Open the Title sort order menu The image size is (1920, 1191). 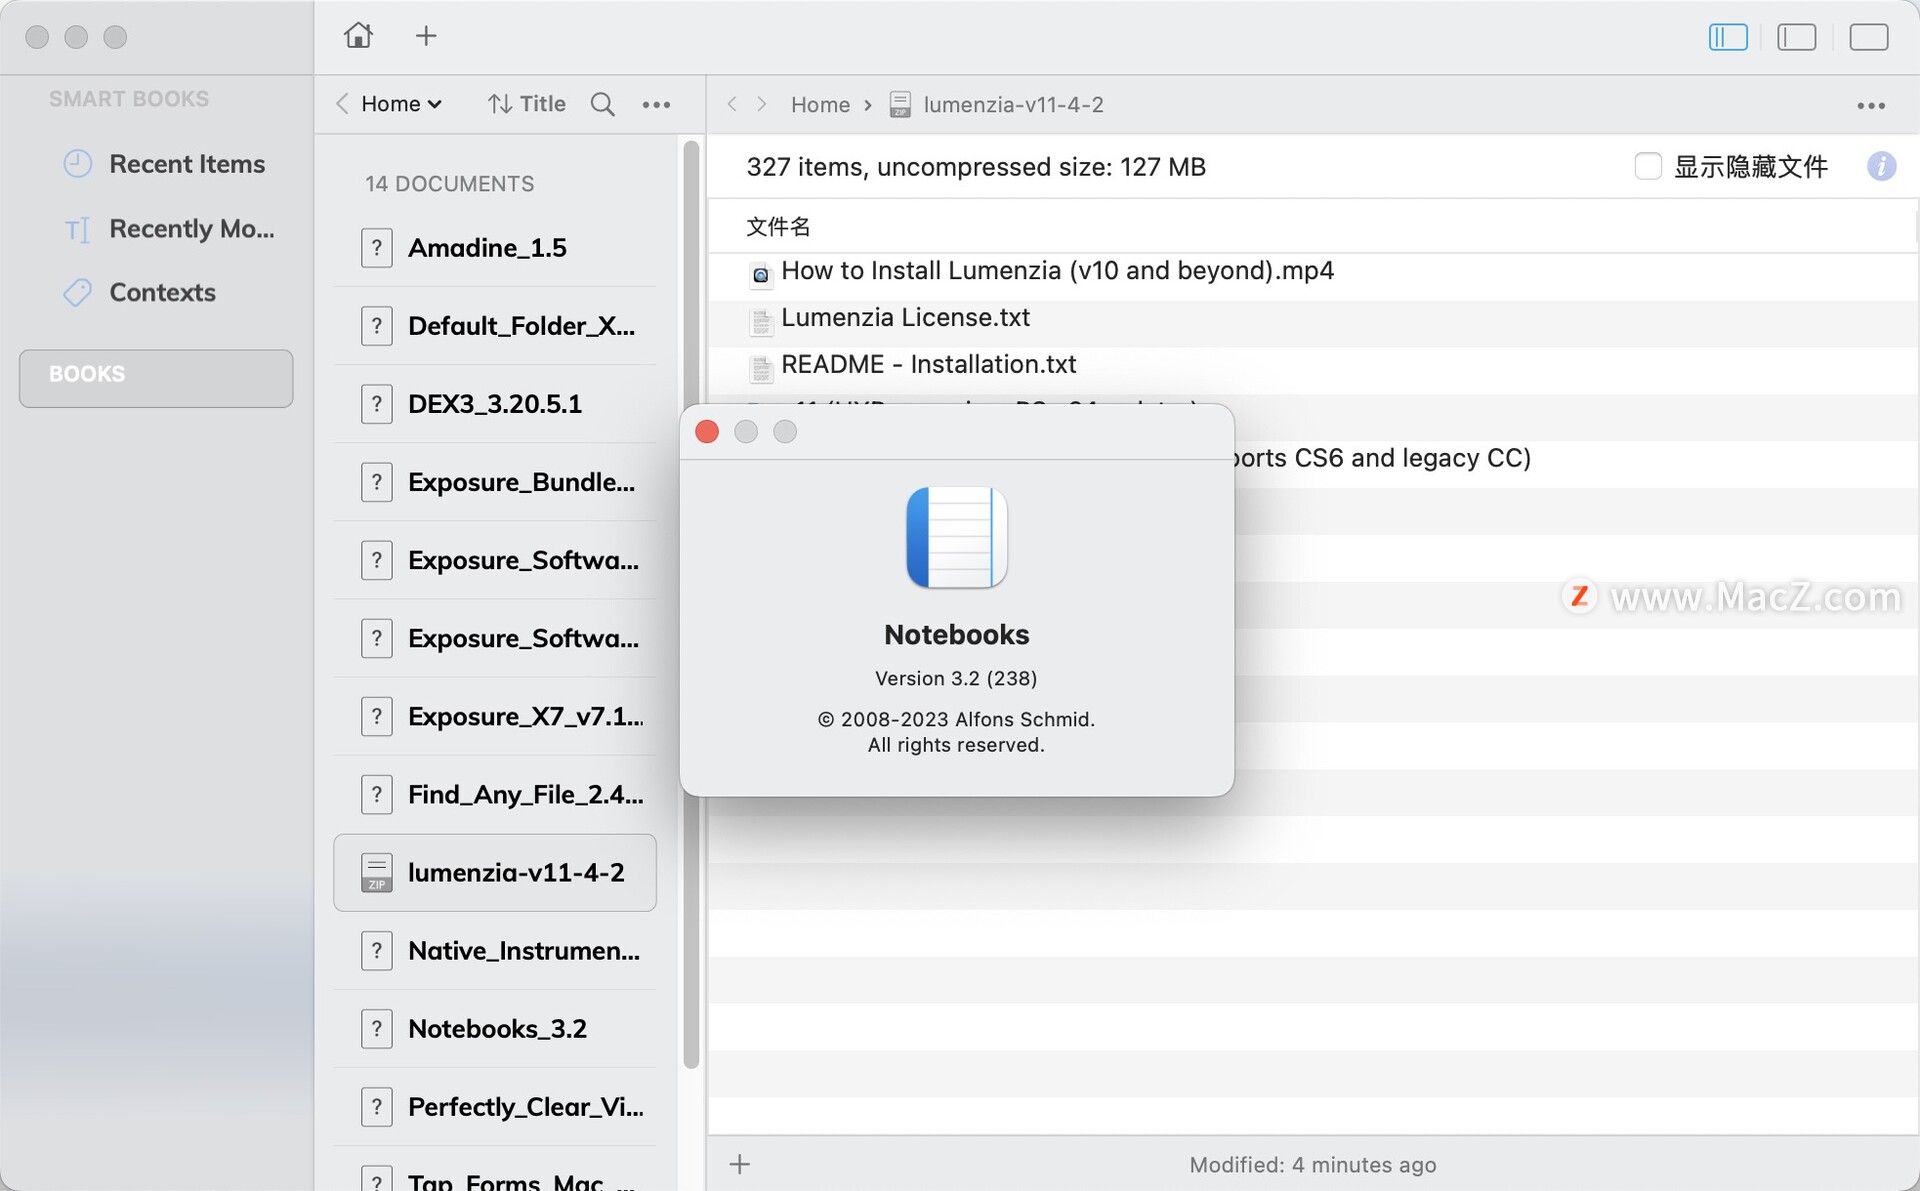click(x=526, y=104)
